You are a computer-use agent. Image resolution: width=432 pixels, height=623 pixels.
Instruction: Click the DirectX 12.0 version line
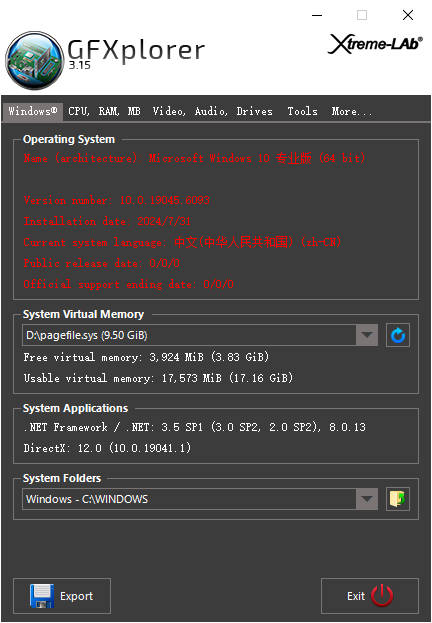point(107,448)
